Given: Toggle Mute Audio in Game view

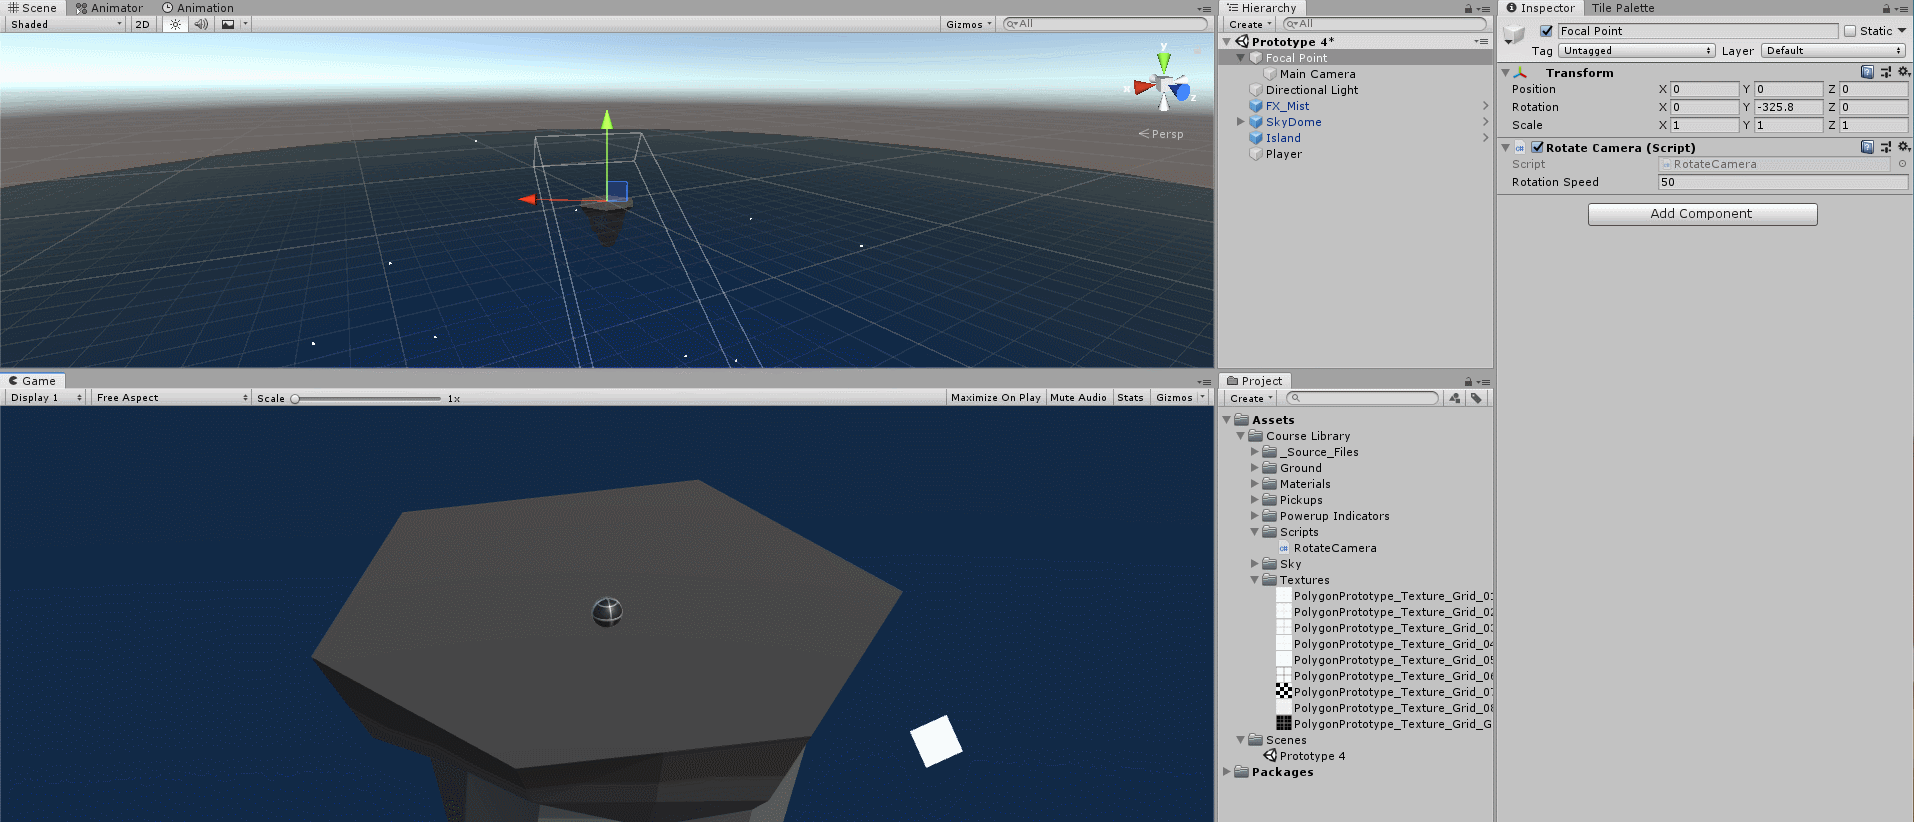Looking at the screenshot, I should (1078, 398).
